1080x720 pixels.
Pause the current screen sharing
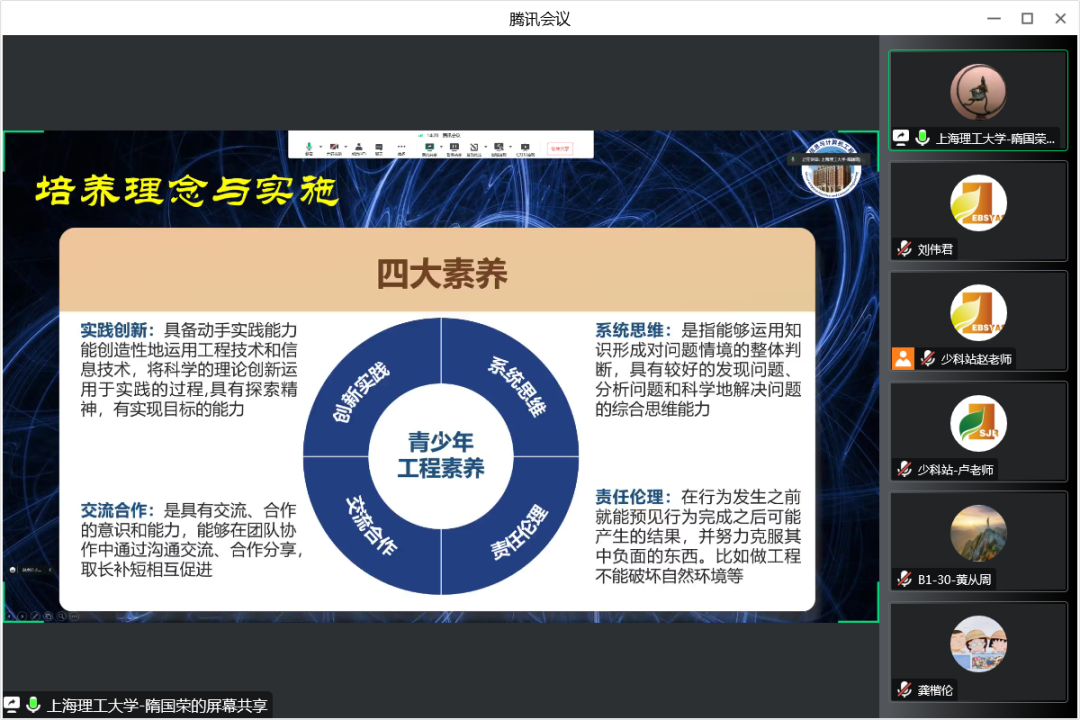[453, 147]
